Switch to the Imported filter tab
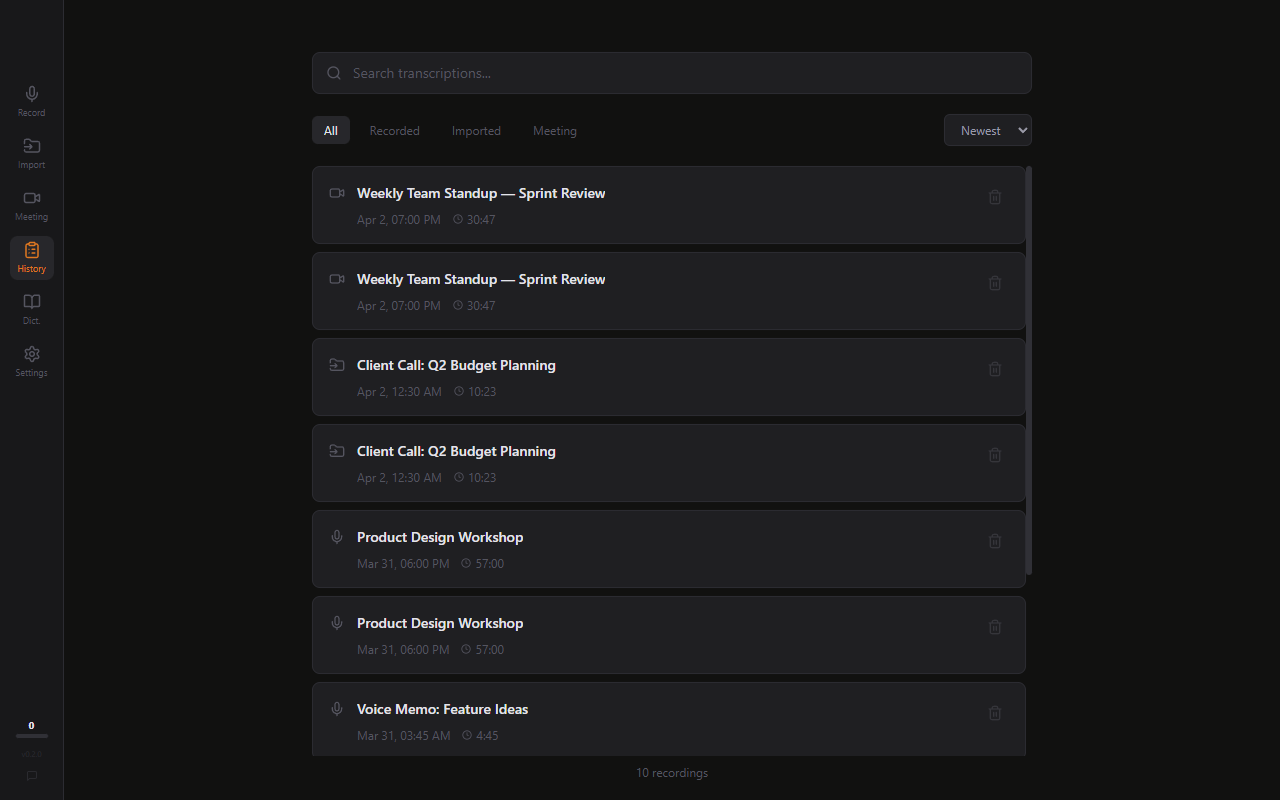Image resolution: width=1280 pixels, height=800 pixels. point(476,131)
